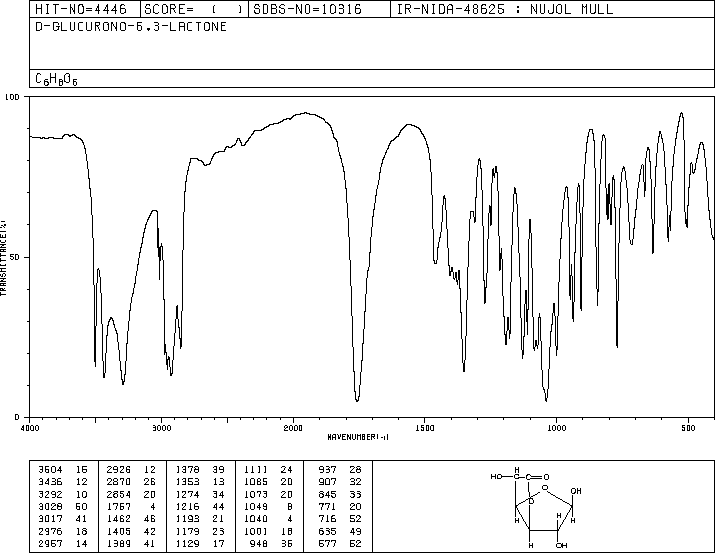Viewport: 715px width, 553px height.
Task: Select peak 1049 in the table
Action: coord(256,506)
